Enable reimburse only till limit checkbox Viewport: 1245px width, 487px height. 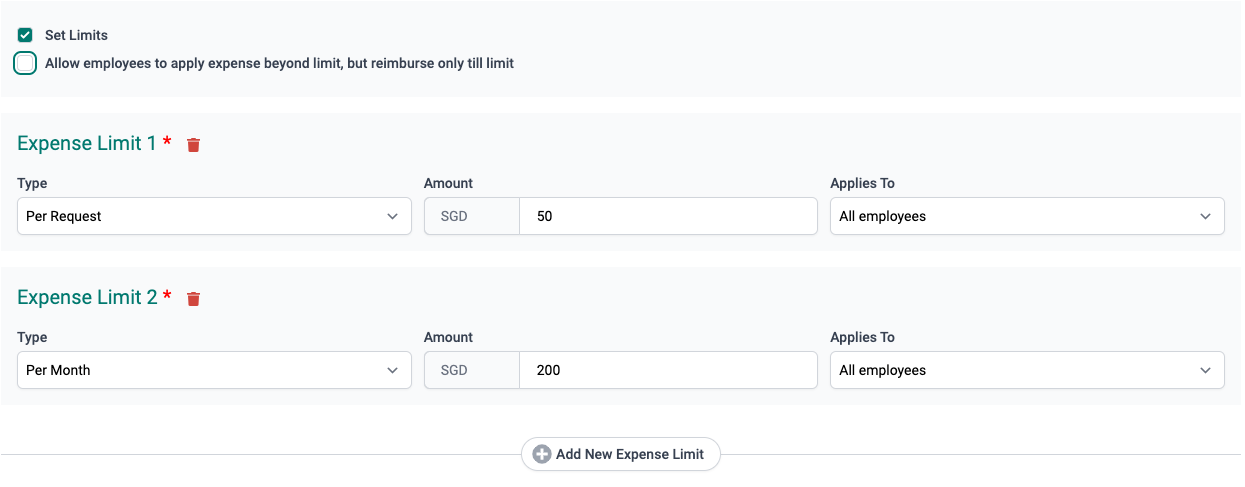pyautogui.click(x=26, y=63)
